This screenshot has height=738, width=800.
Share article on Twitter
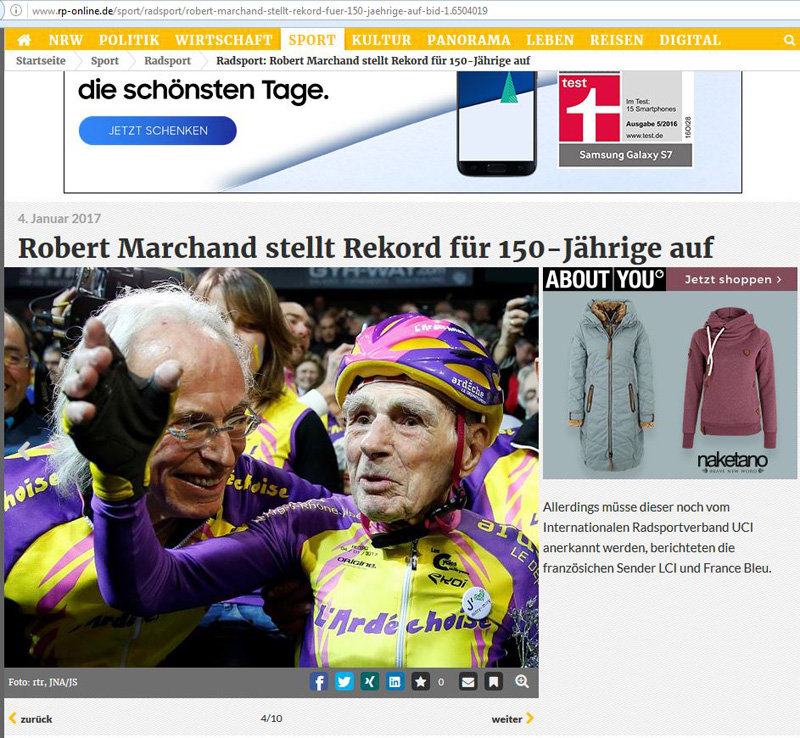click(x=345, y=682)
